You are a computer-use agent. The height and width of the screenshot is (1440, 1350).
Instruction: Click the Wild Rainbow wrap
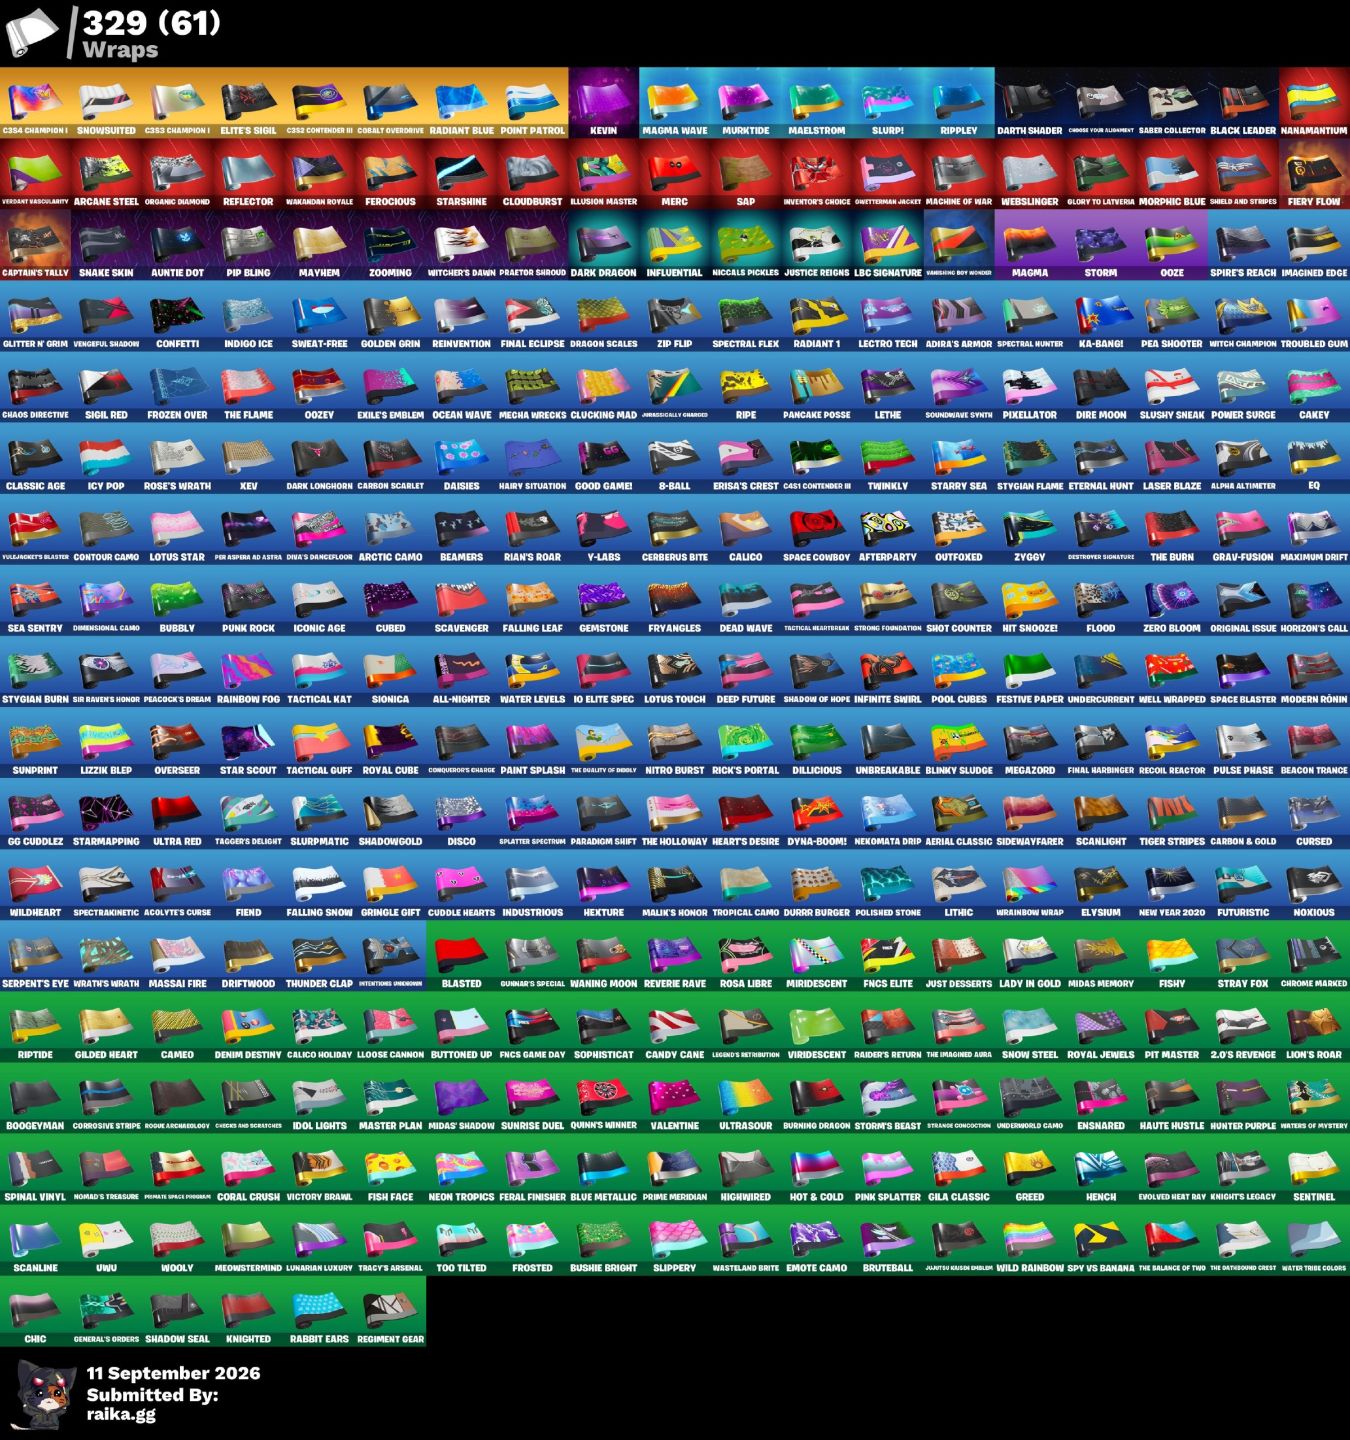(x=1029, y=1239)
